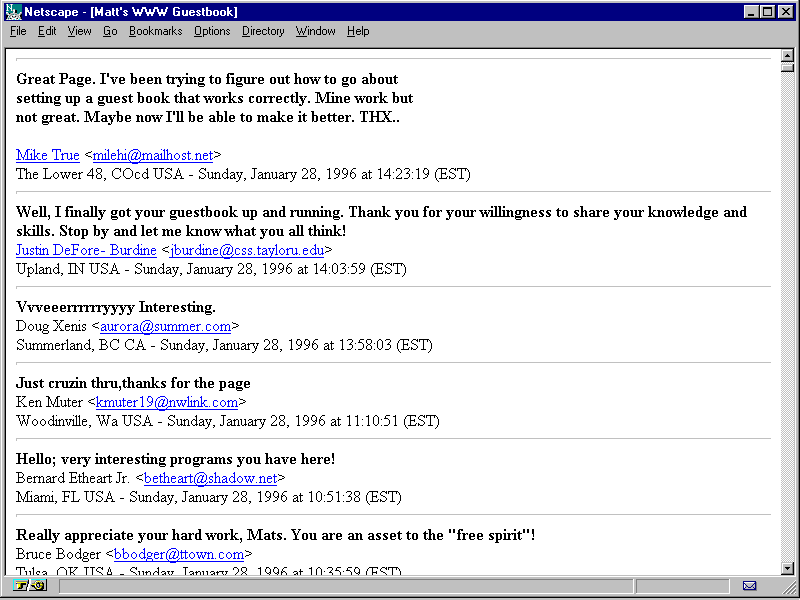Viewport: 800px width, 600px height.
Task: Open the Justin DeFore-Burdine link
Action: [x=86, y=250]
